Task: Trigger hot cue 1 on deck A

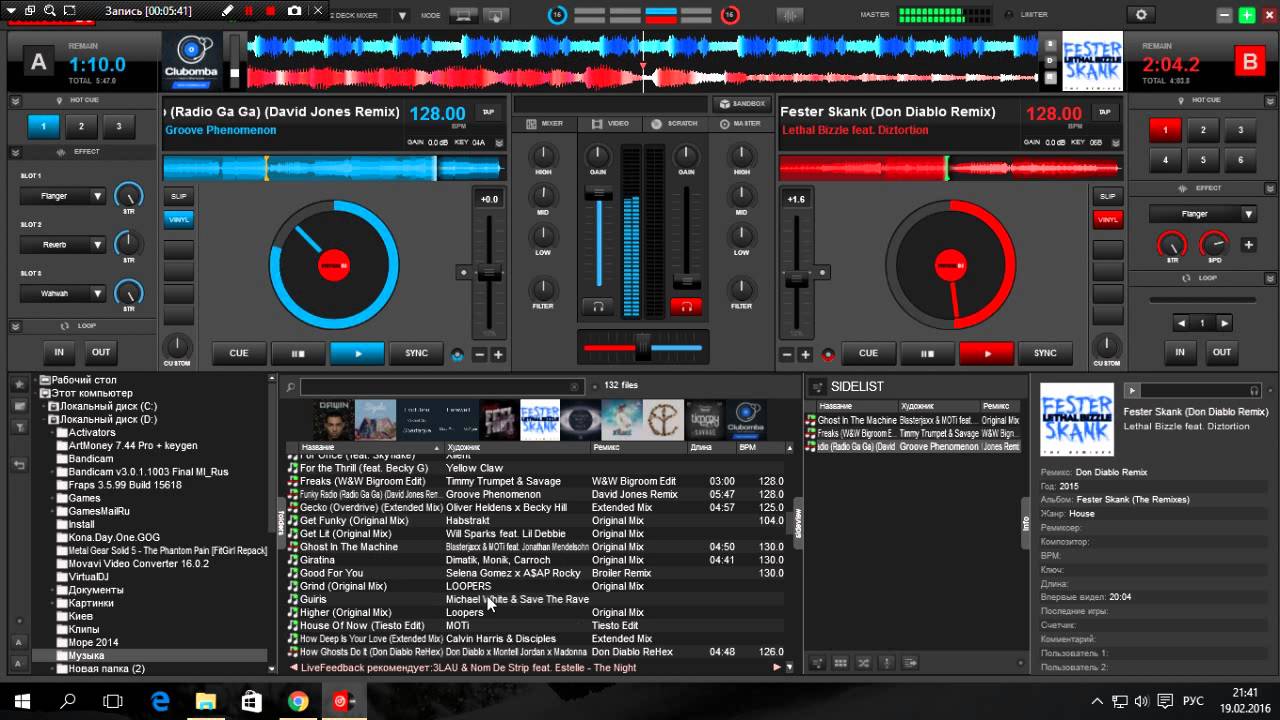Action: pos(43,126)
